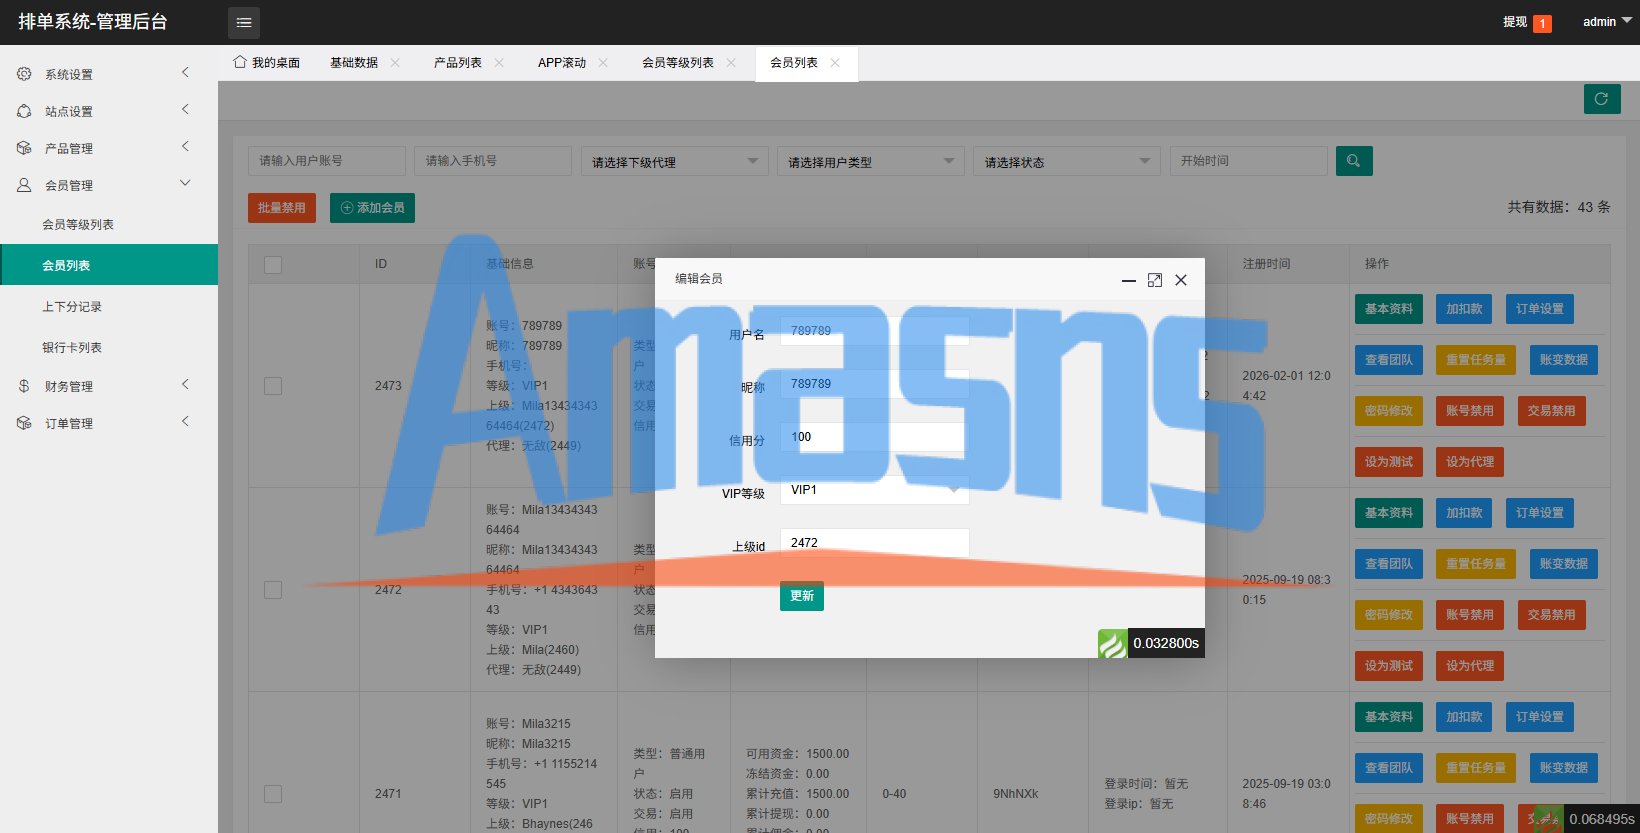Maximize the 编辑会员 dialog

[1155, 280]
